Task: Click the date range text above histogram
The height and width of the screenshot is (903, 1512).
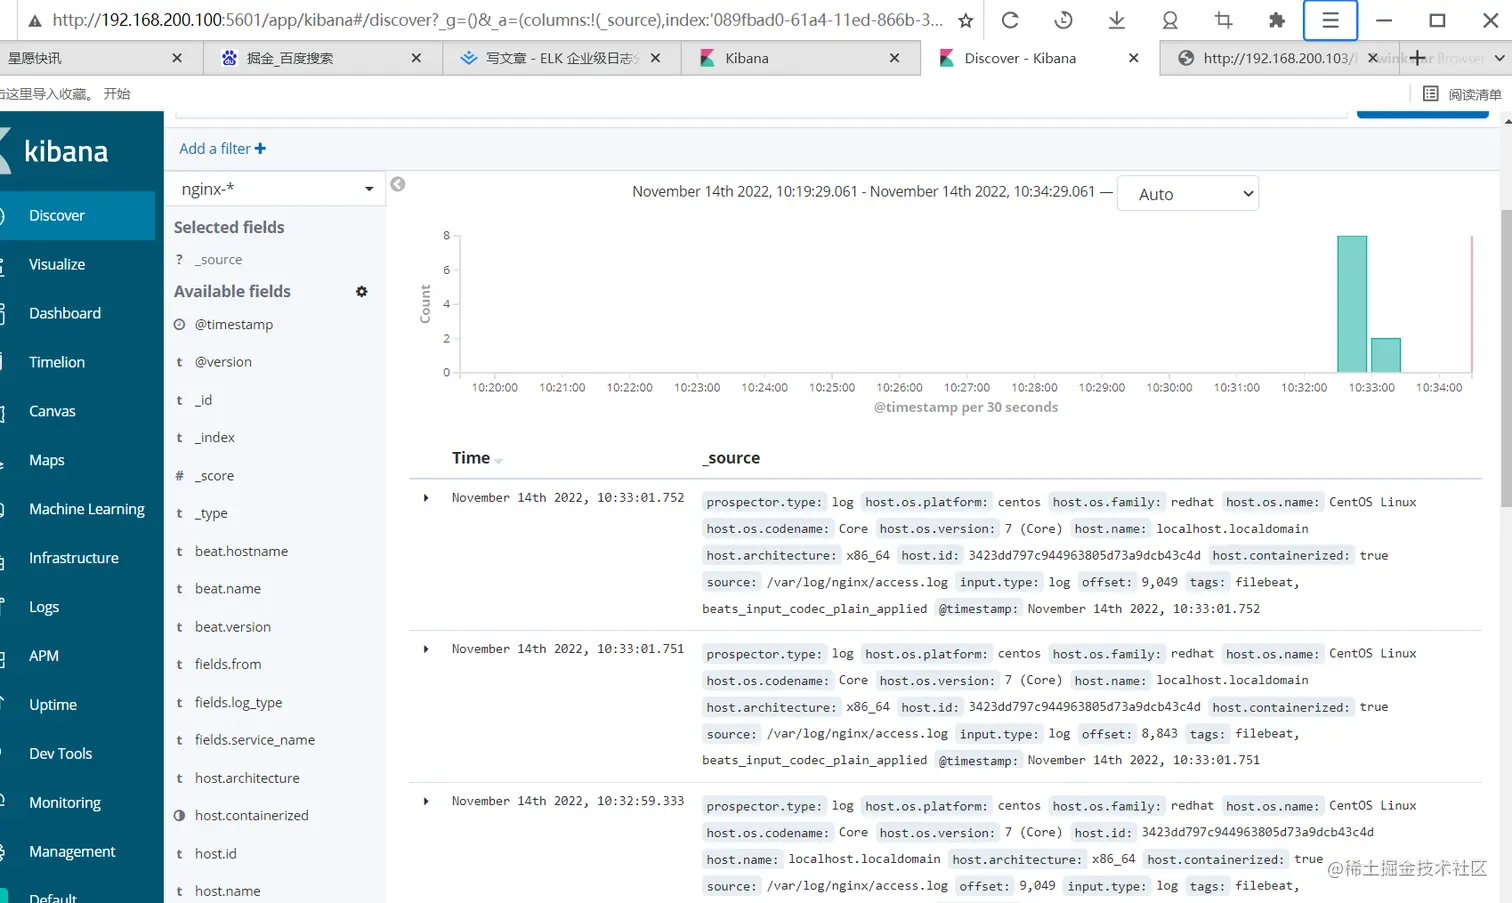Action: click(x=863, y=192)
